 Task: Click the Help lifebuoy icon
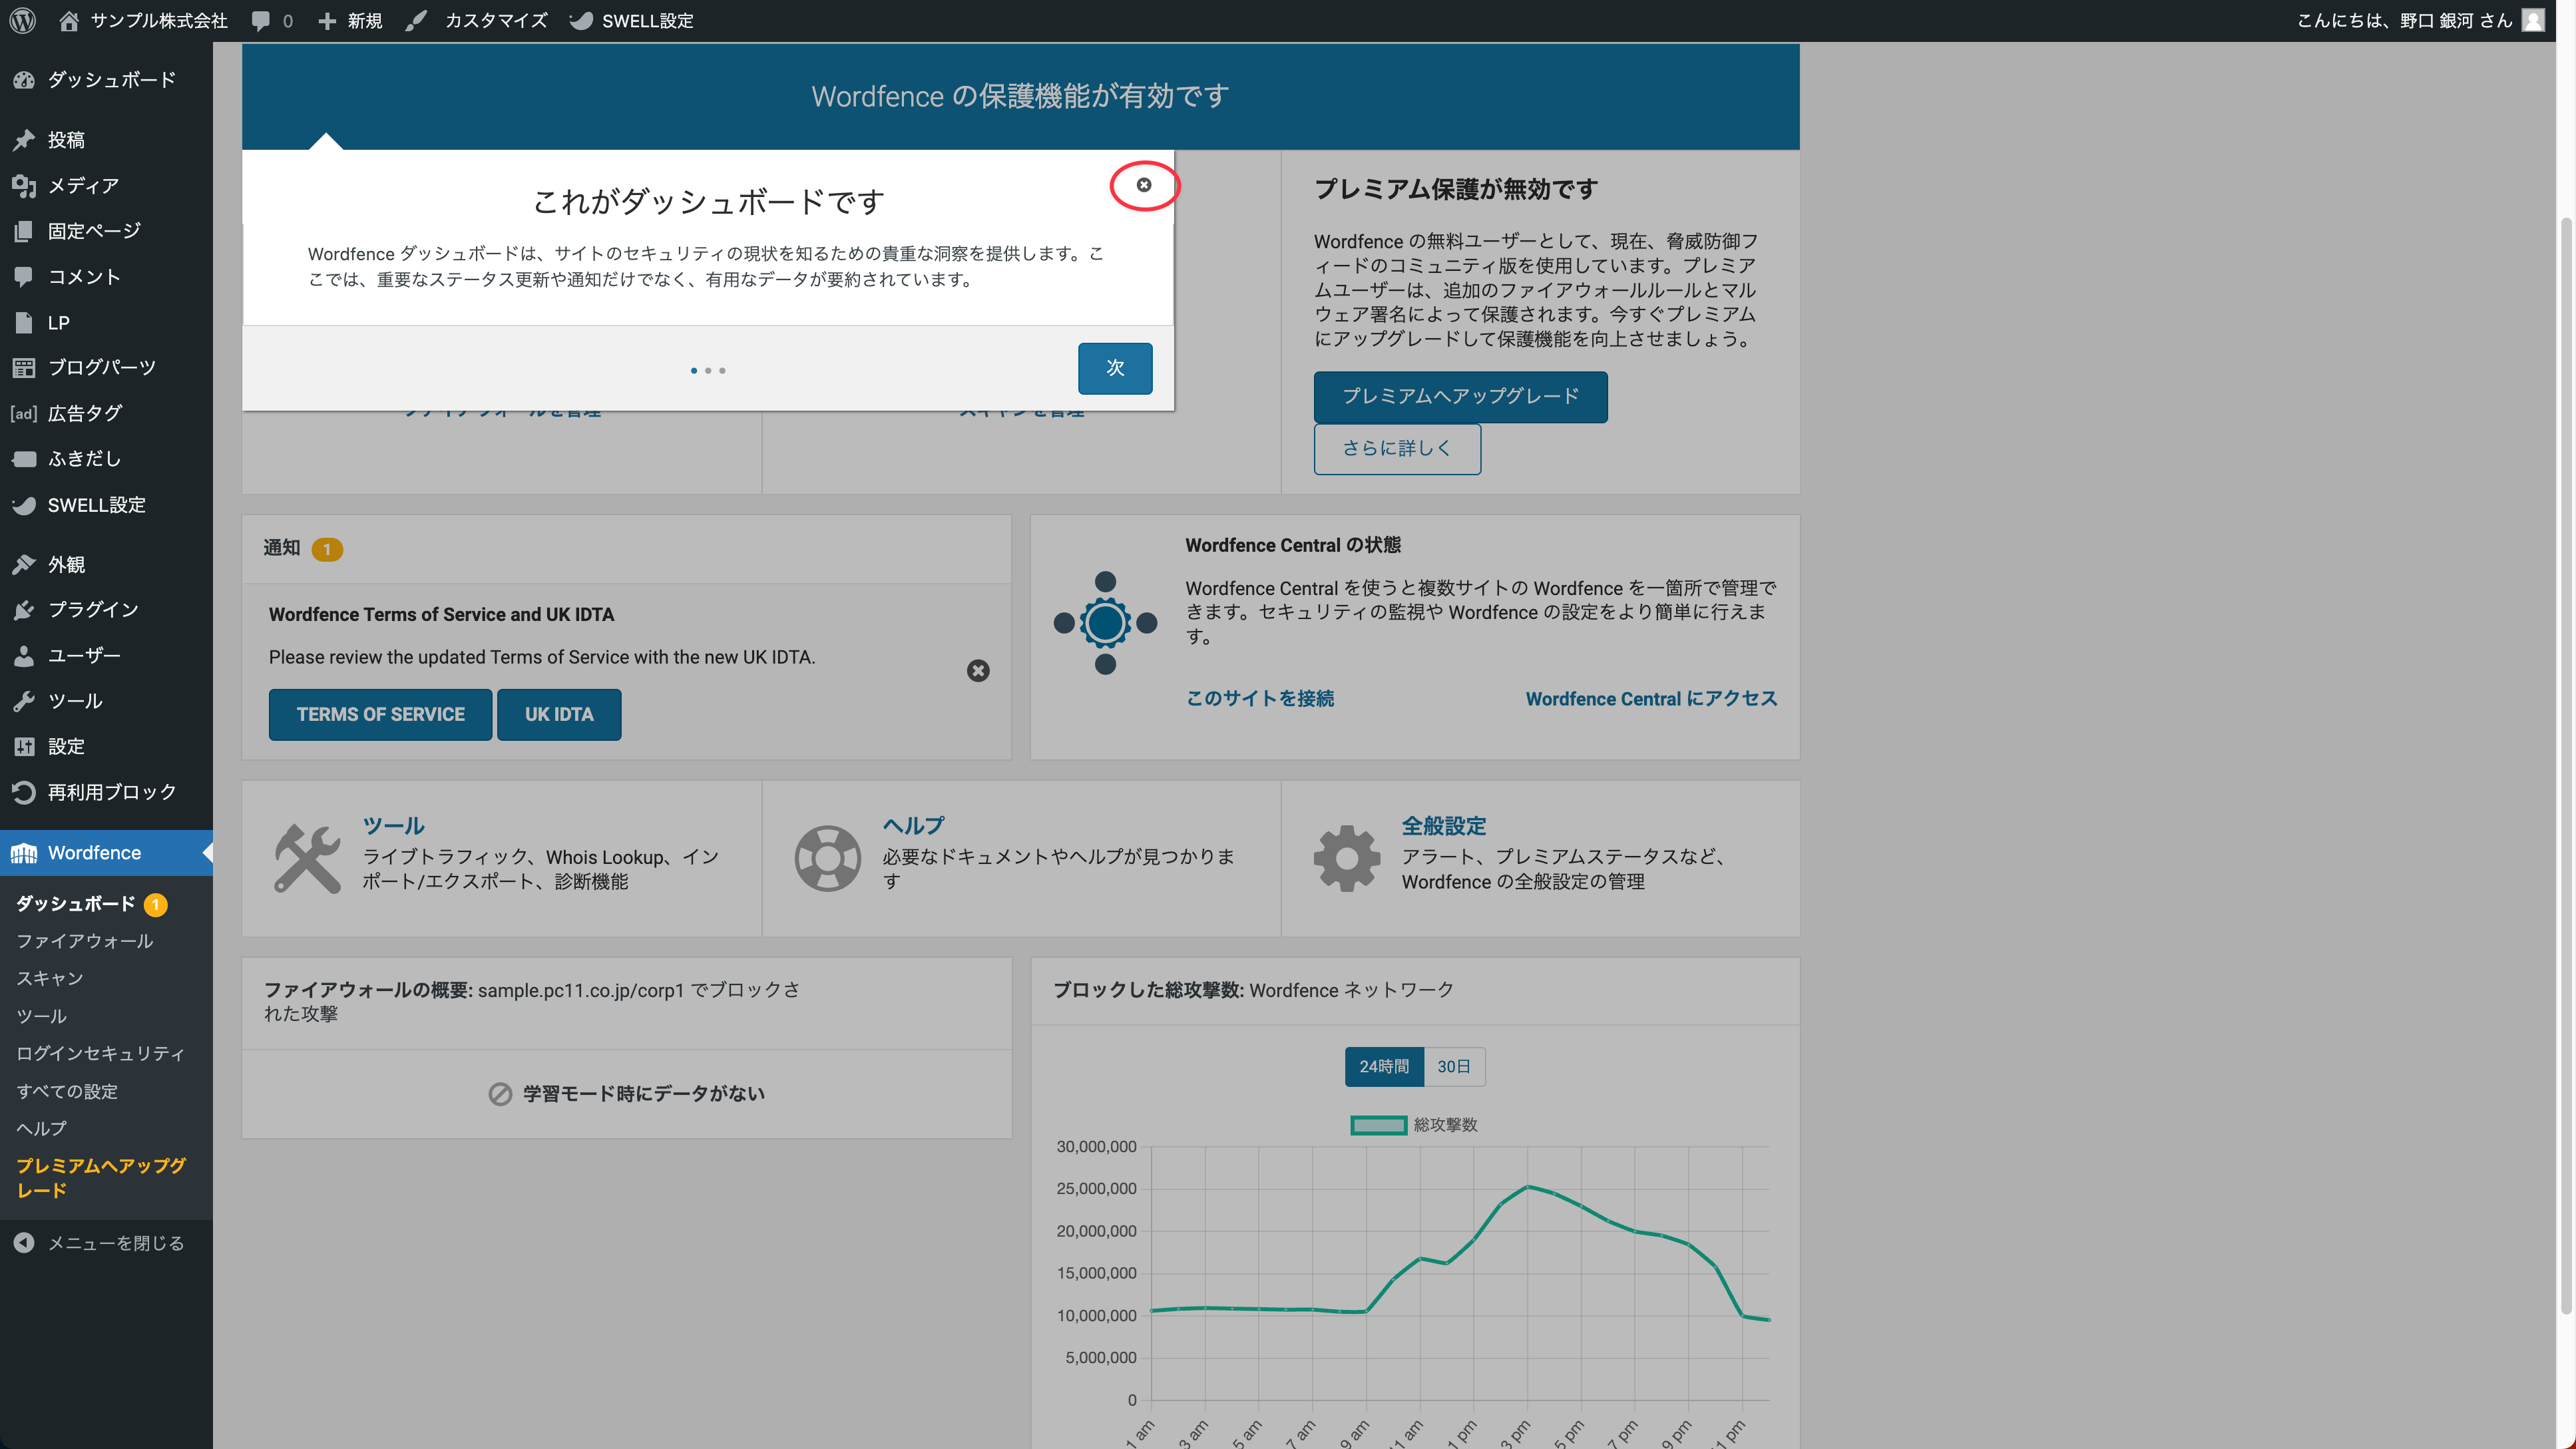827,858
